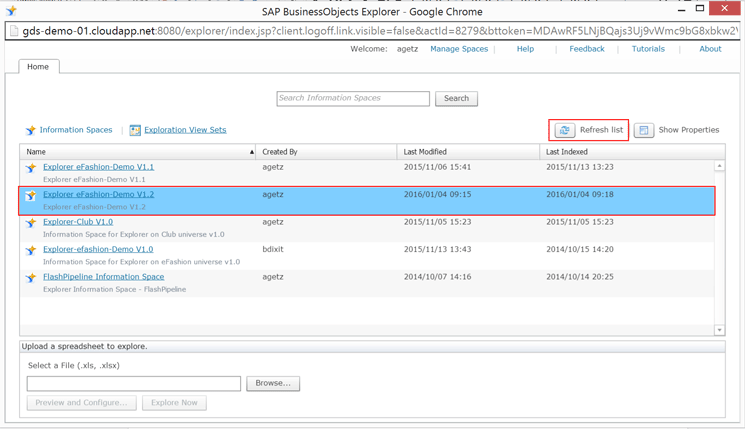
Task: Click Created By bdixit cell
Action: tap(273, 249)
